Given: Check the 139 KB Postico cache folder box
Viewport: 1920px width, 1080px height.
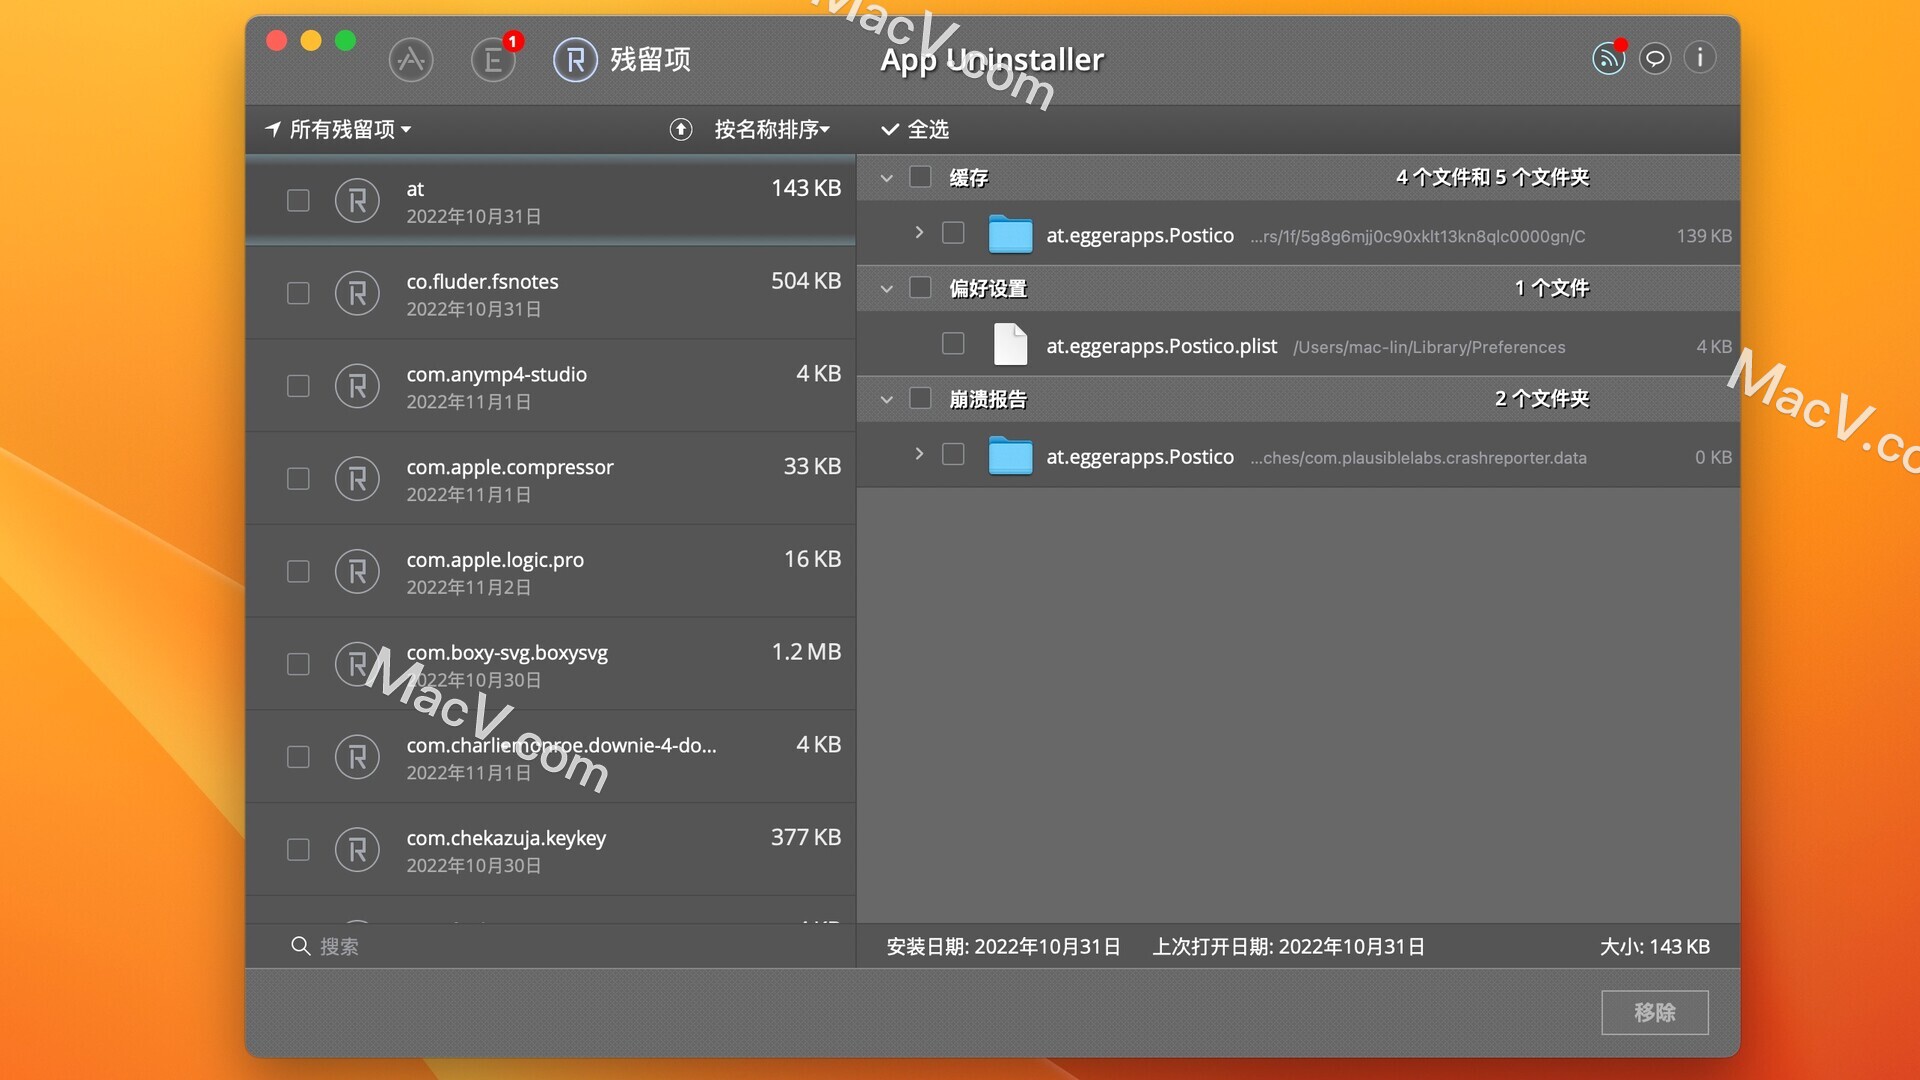Looking at the screenshot, I should coord(953,233).
